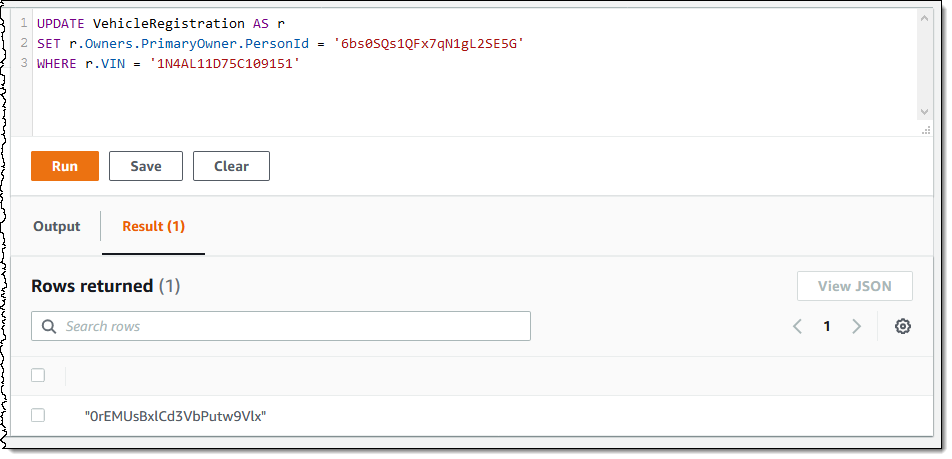Select page number 1 in pagination
Screen dimensions: 952x459
(827, 326)
